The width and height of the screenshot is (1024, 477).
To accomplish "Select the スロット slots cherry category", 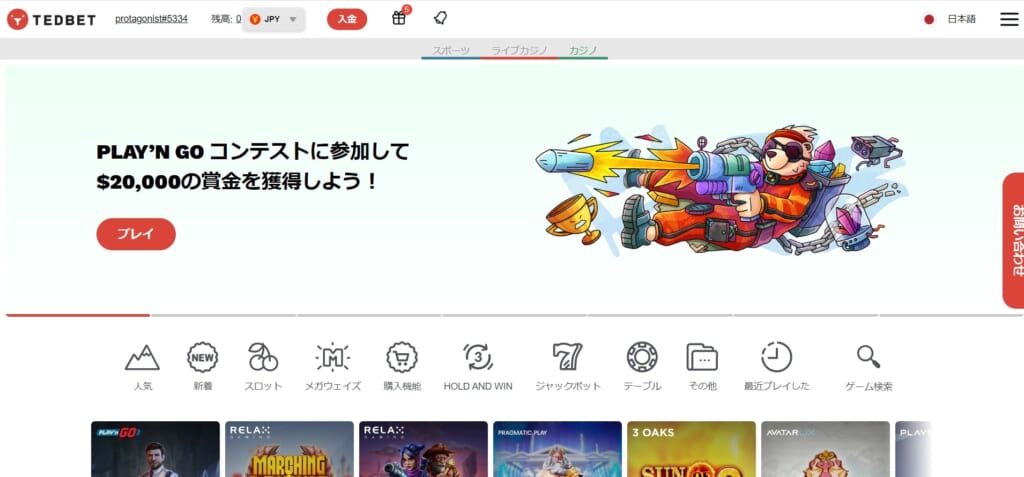I will (x=263, y=367).
